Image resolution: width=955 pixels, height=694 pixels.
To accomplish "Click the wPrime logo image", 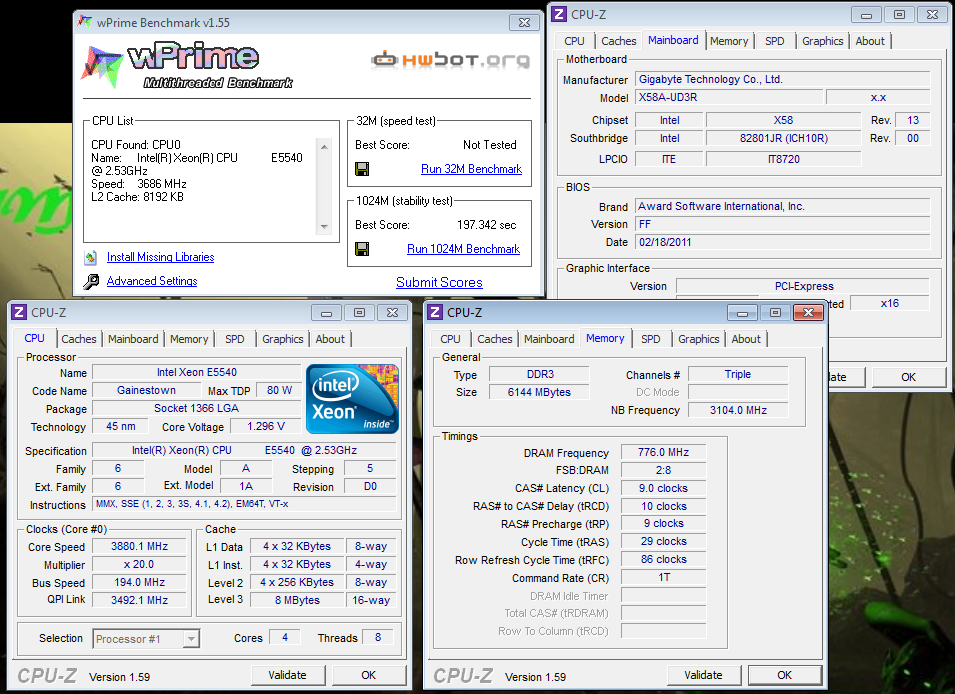I will point(188,66).
